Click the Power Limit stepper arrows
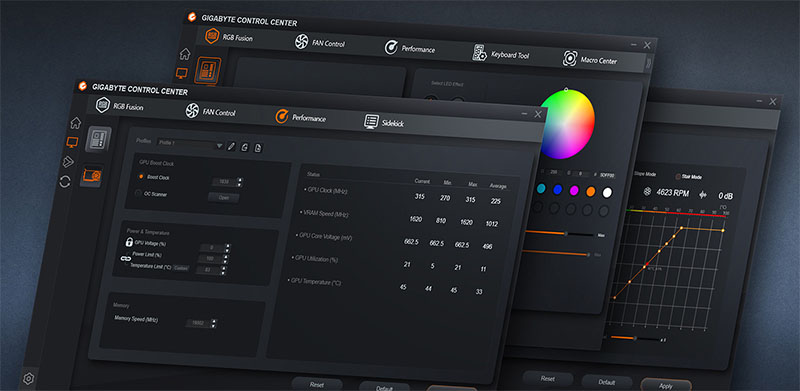The height and width of the screenshot is (391, 800). click(x=226, y=259)
